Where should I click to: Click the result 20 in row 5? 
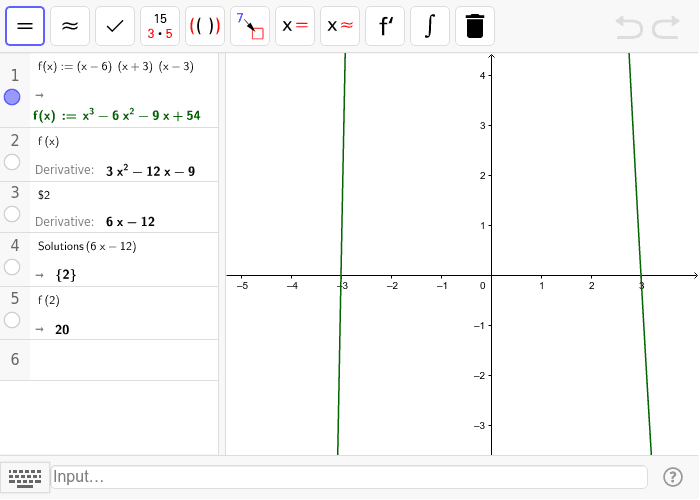click(x=62, y=330)
